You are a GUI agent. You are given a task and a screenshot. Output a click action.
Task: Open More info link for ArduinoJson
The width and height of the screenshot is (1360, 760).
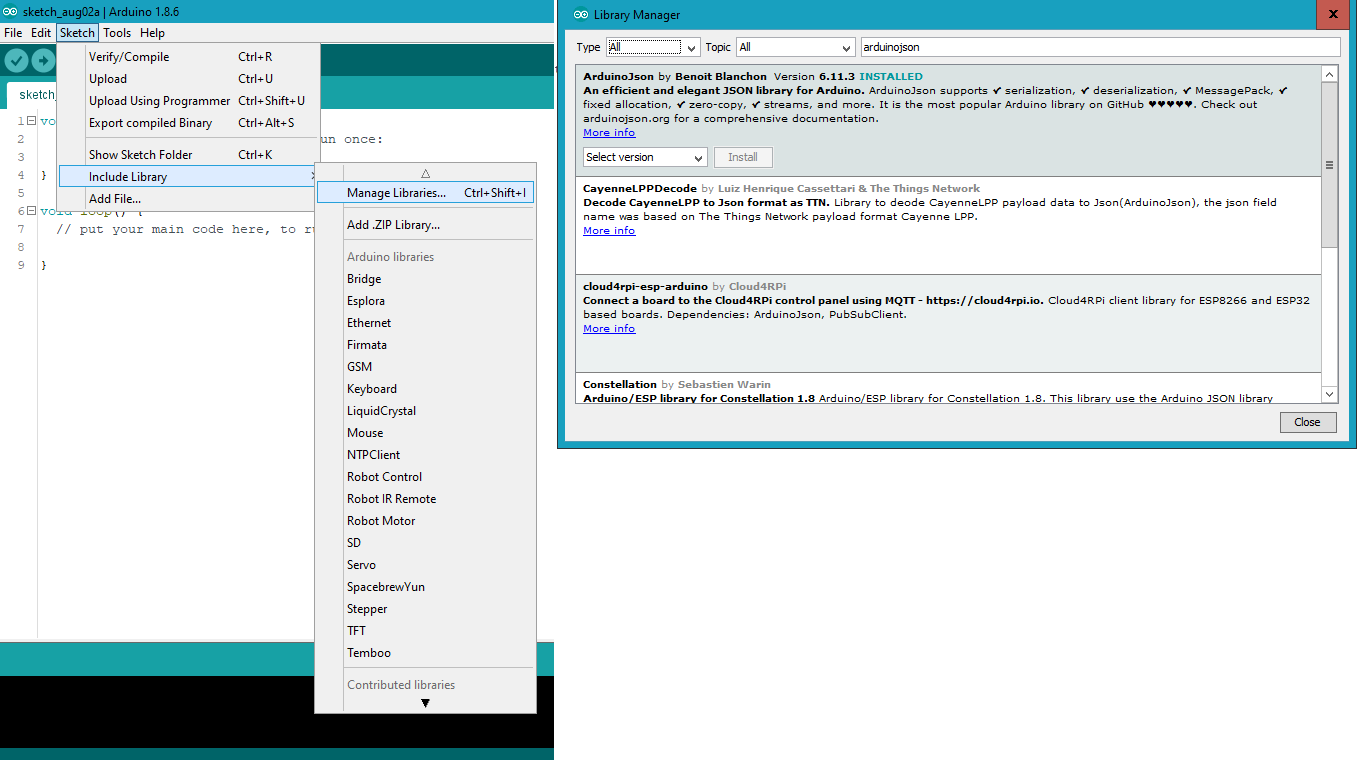609,132
